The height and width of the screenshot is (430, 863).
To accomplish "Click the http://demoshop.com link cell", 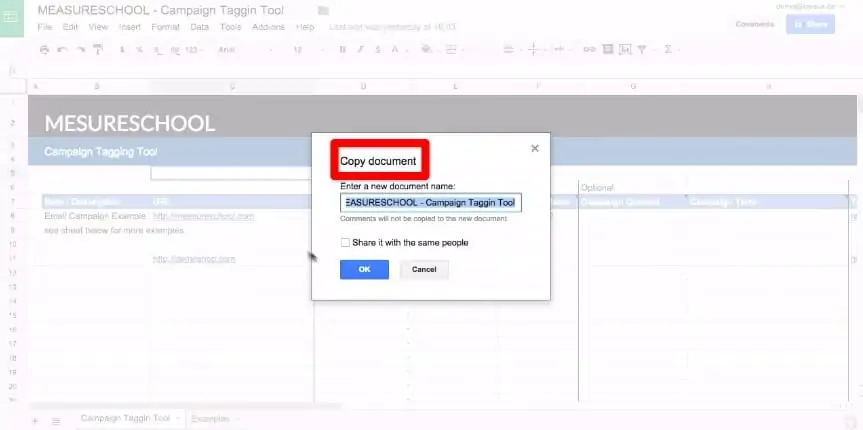I will pos(194,259).
